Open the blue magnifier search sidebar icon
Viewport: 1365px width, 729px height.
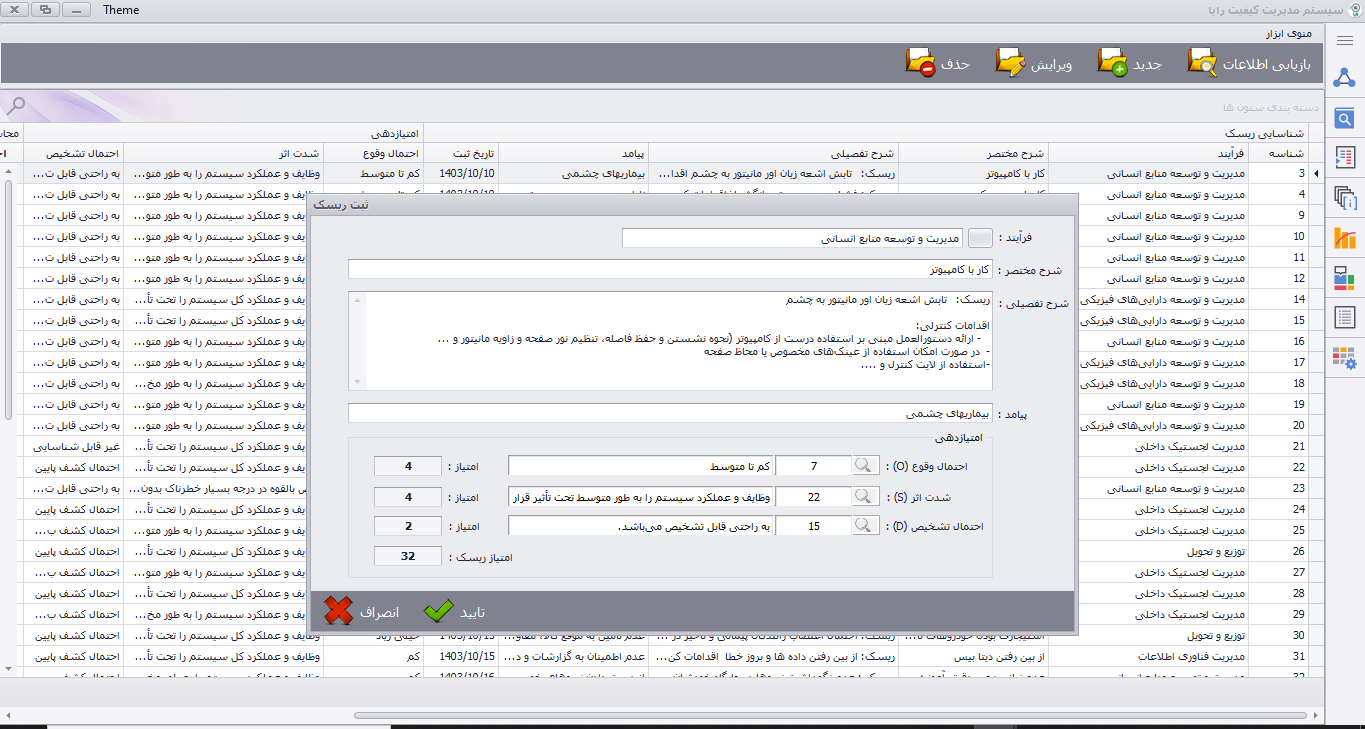1345,119
